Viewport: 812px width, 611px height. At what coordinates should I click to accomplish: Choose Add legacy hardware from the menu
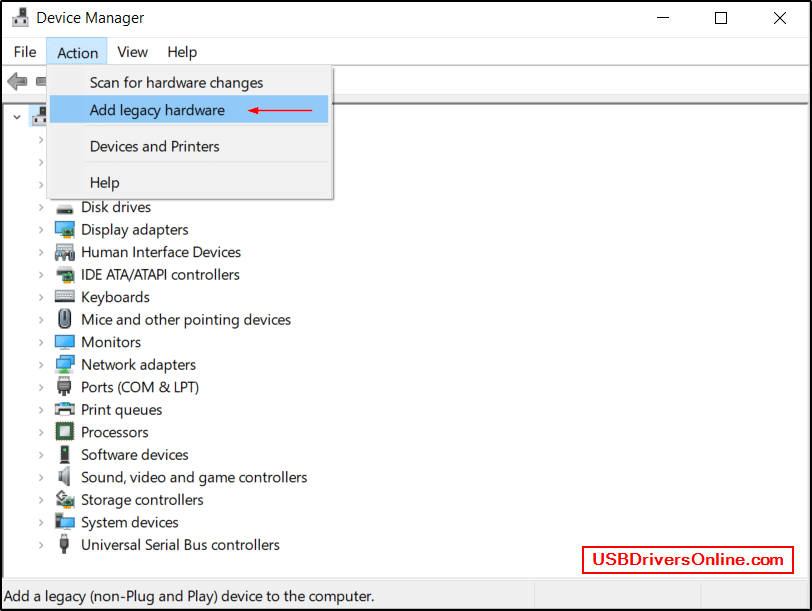(157, 110)
